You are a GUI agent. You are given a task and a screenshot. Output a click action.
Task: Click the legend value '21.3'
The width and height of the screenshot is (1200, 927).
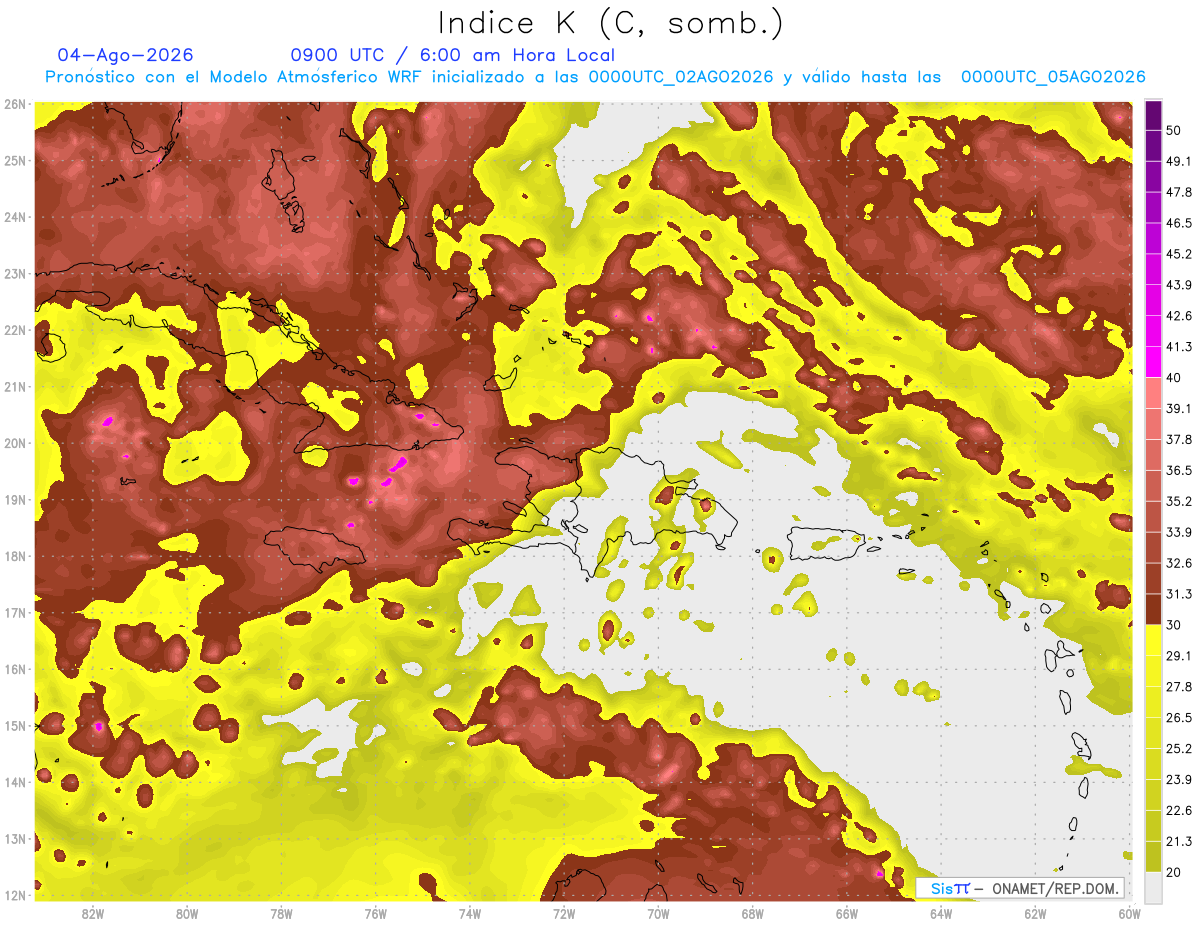coord(1178,842)
